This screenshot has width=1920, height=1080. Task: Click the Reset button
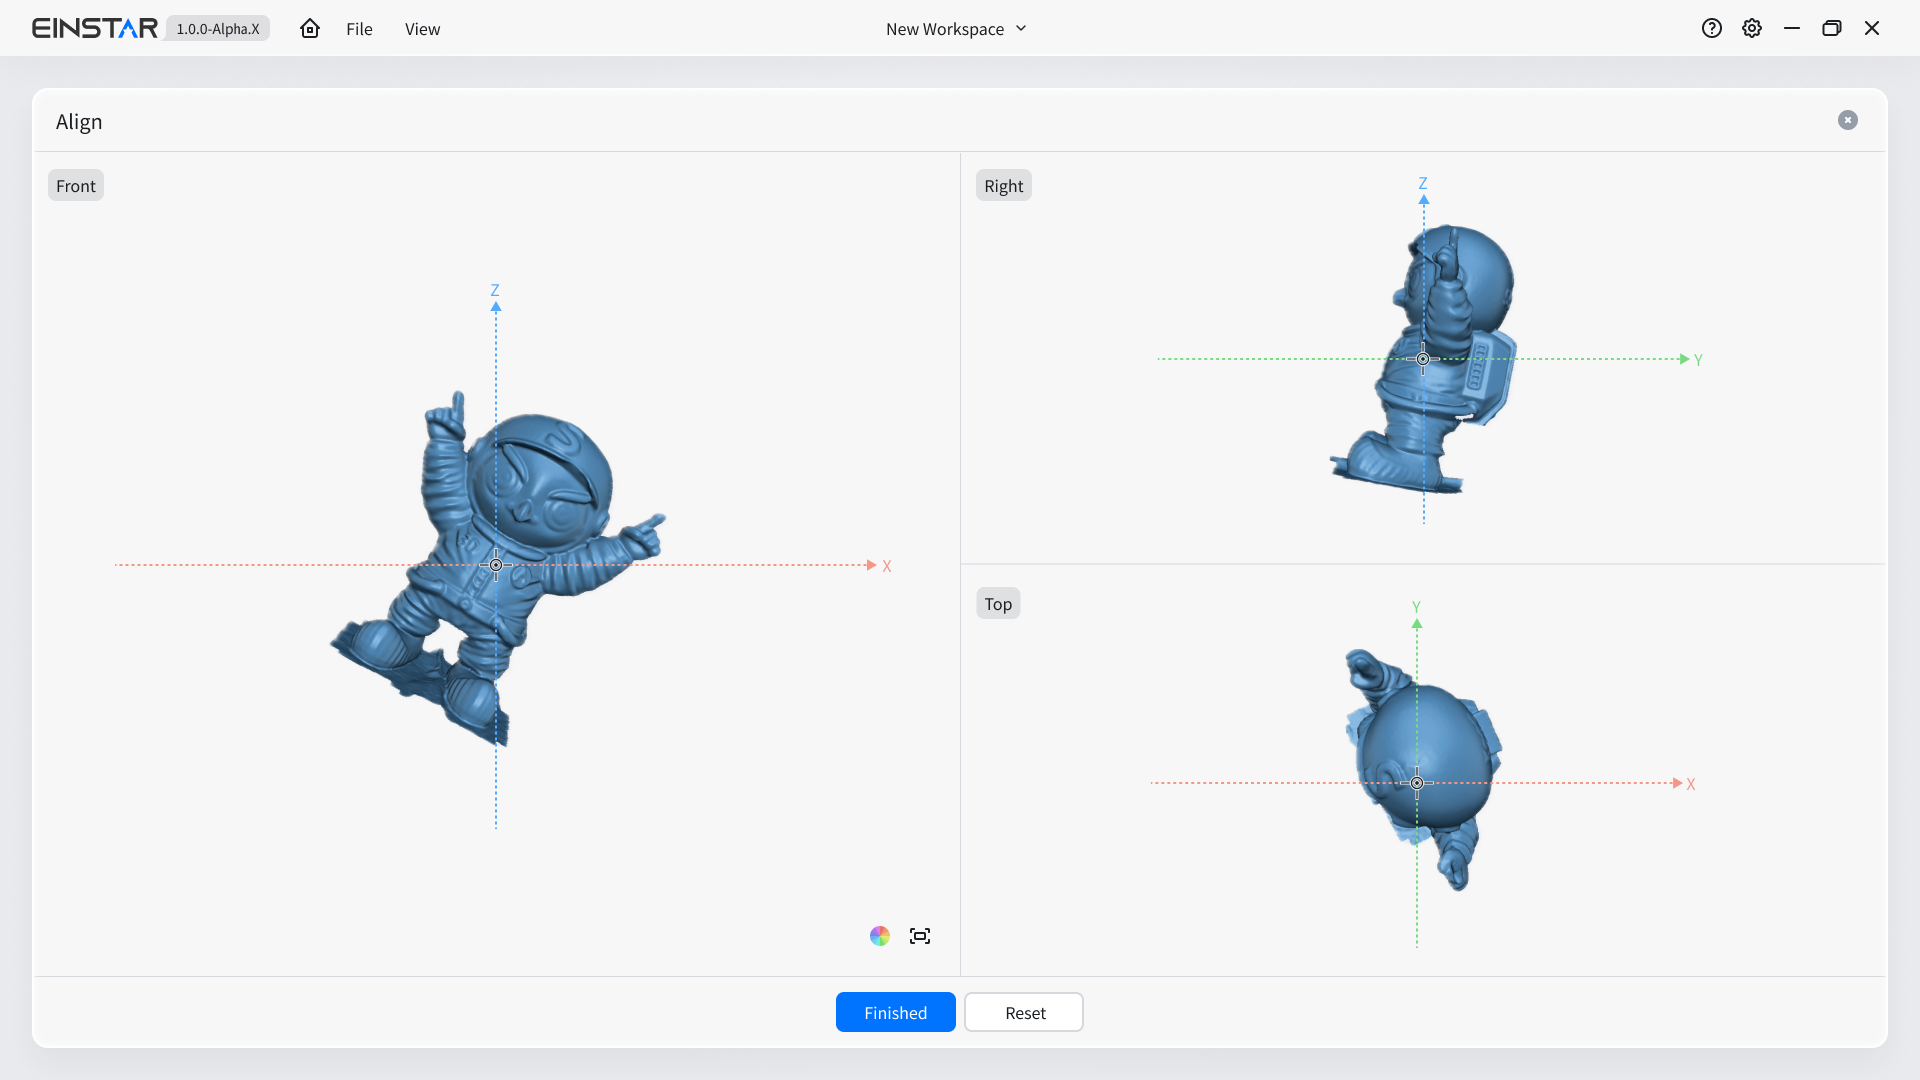(1024, 1012)
